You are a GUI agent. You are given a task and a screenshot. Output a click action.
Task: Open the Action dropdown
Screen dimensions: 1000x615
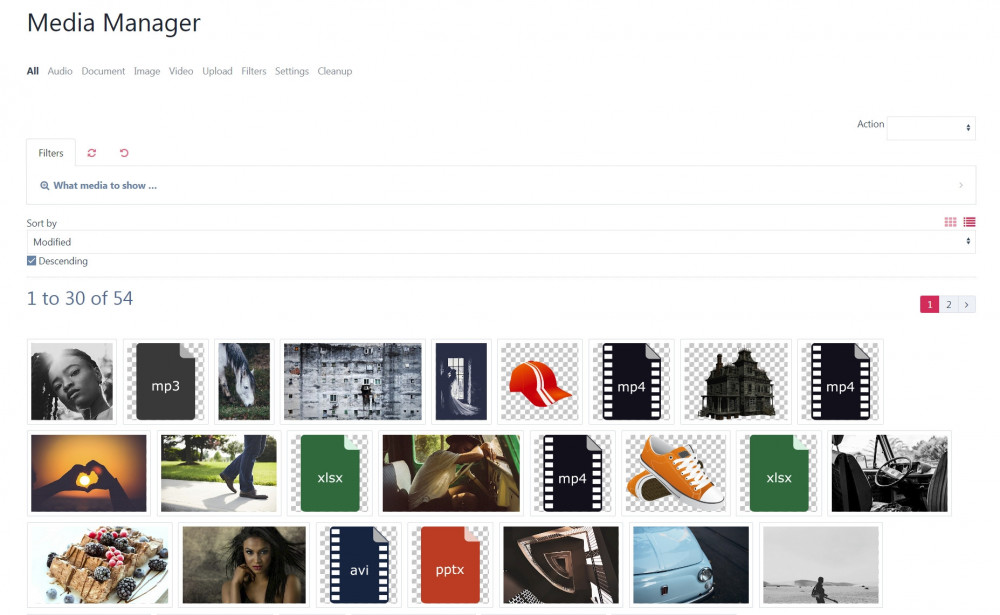tap(931, 128)
